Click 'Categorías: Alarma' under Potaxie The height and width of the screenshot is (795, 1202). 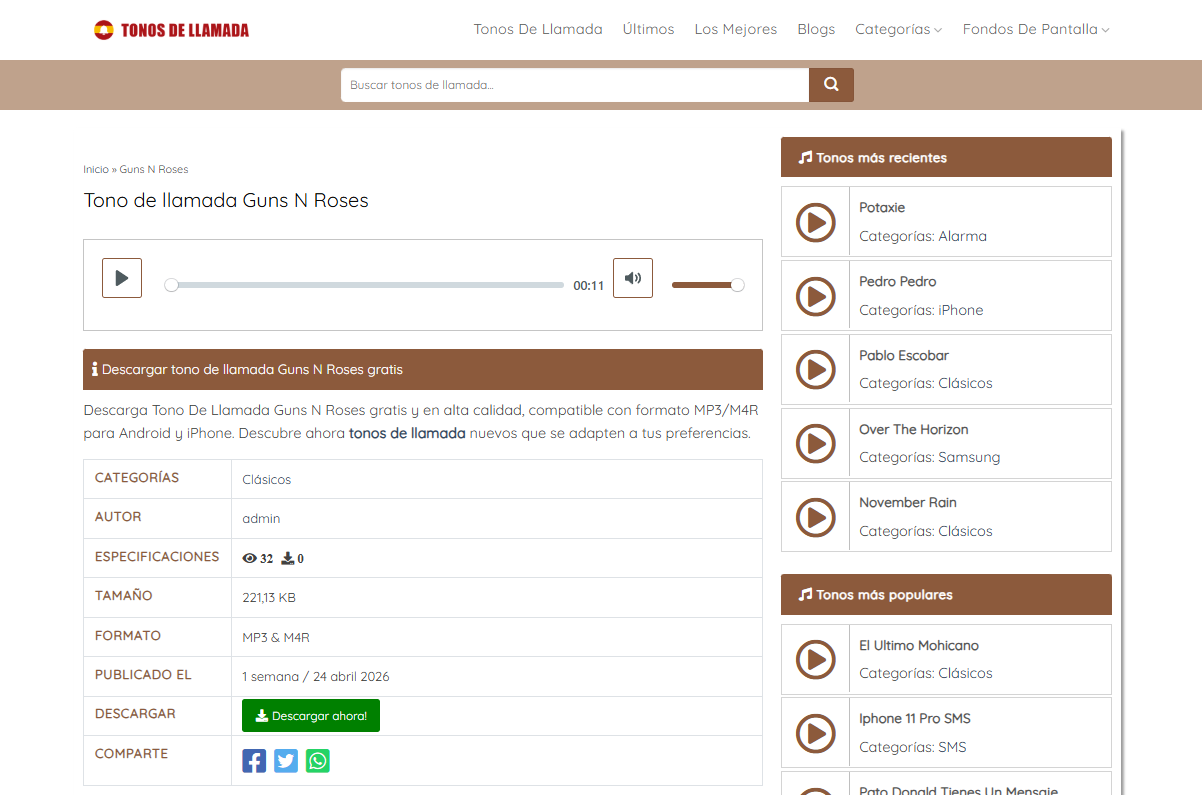pyautogui.click(x=923, y=236)
